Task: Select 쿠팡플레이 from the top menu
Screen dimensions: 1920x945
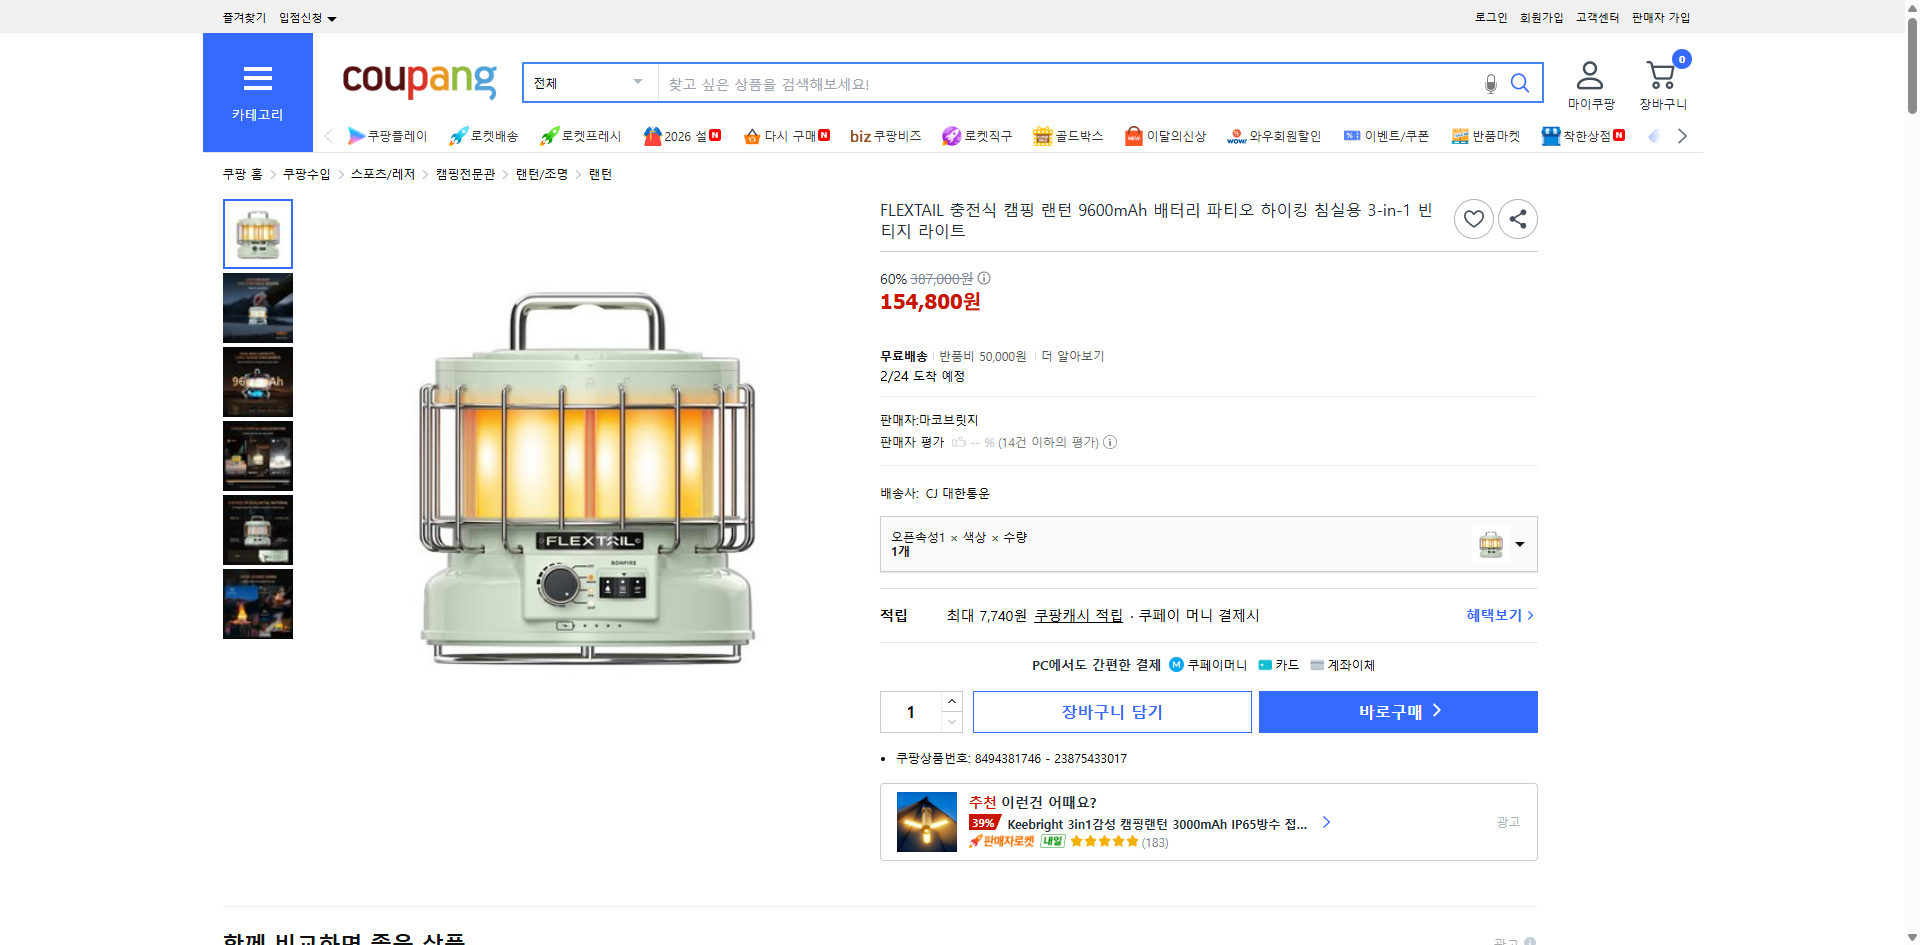Action: 390,136
